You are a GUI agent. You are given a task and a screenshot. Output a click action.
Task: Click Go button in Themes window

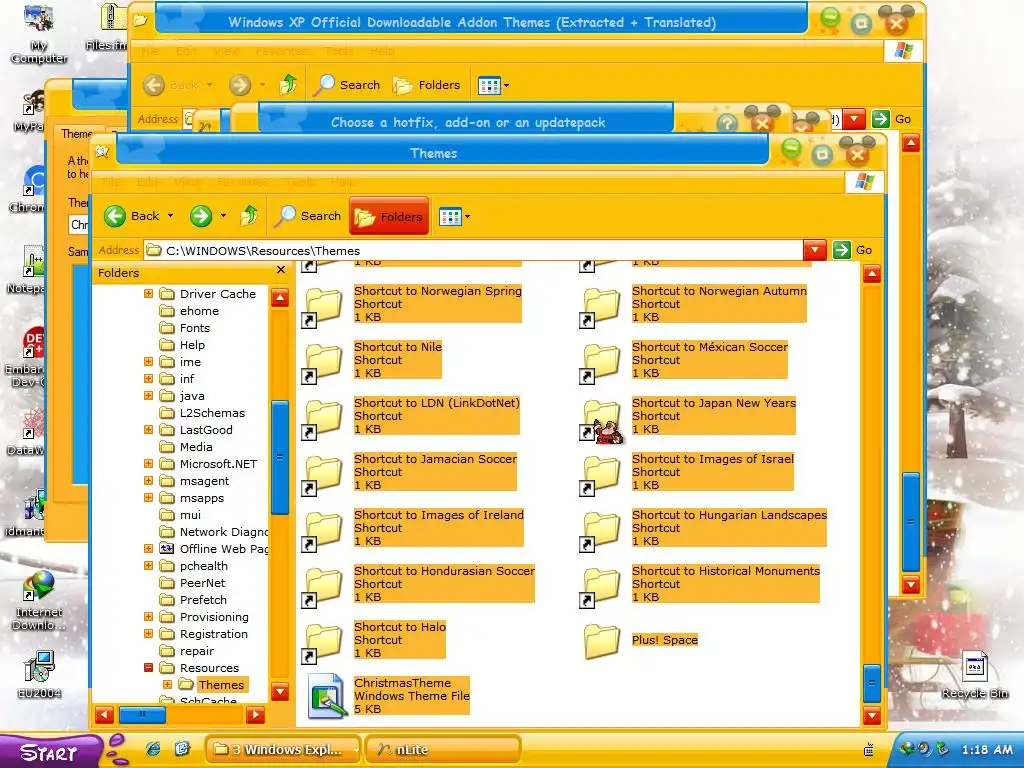853,250
